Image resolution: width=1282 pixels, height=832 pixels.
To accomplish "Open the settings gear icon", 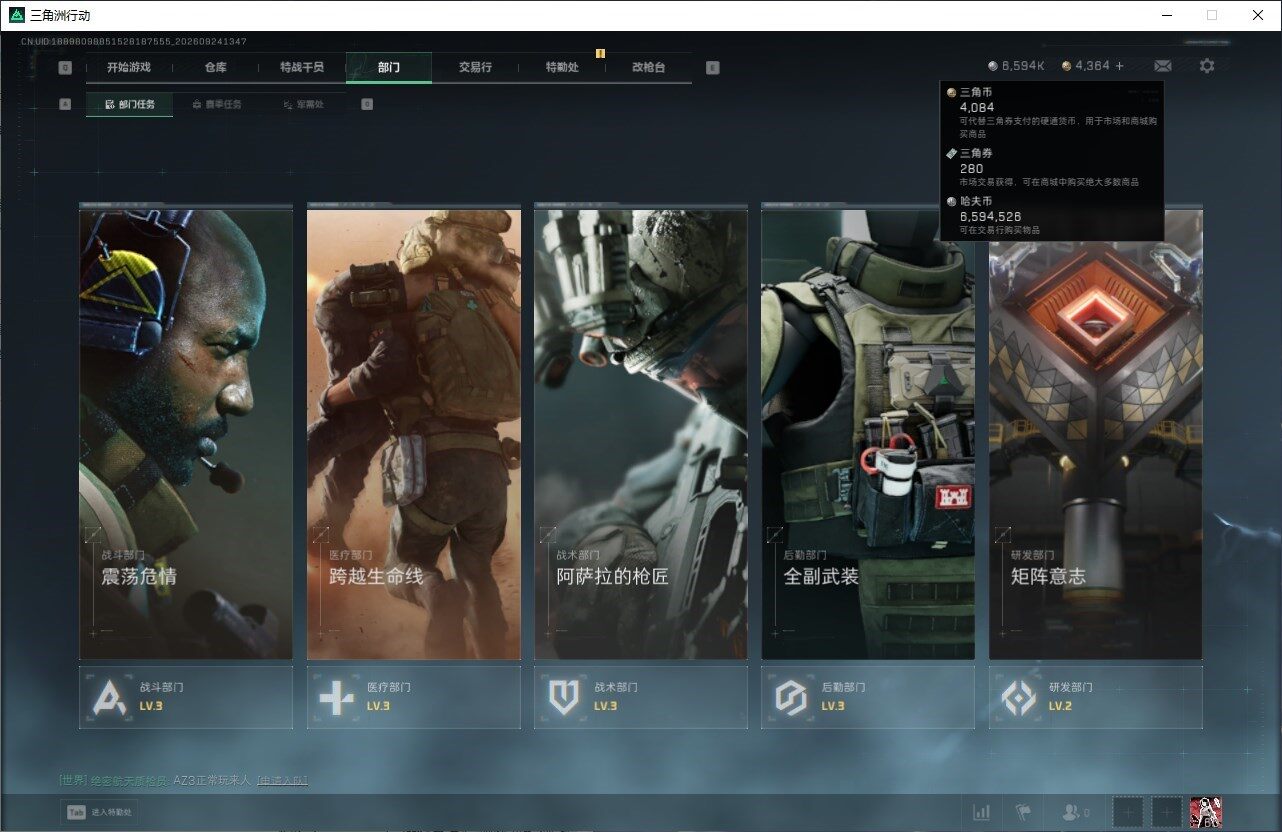I will point(1207,66).
